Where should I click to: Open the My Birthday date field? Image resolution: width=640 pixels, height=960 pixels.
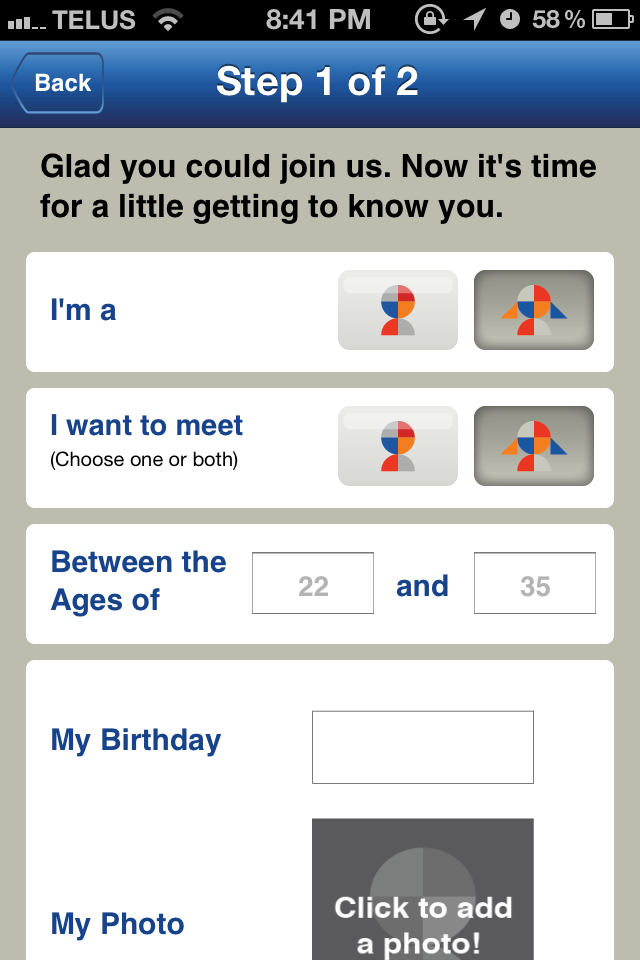[x=422, y=747]
